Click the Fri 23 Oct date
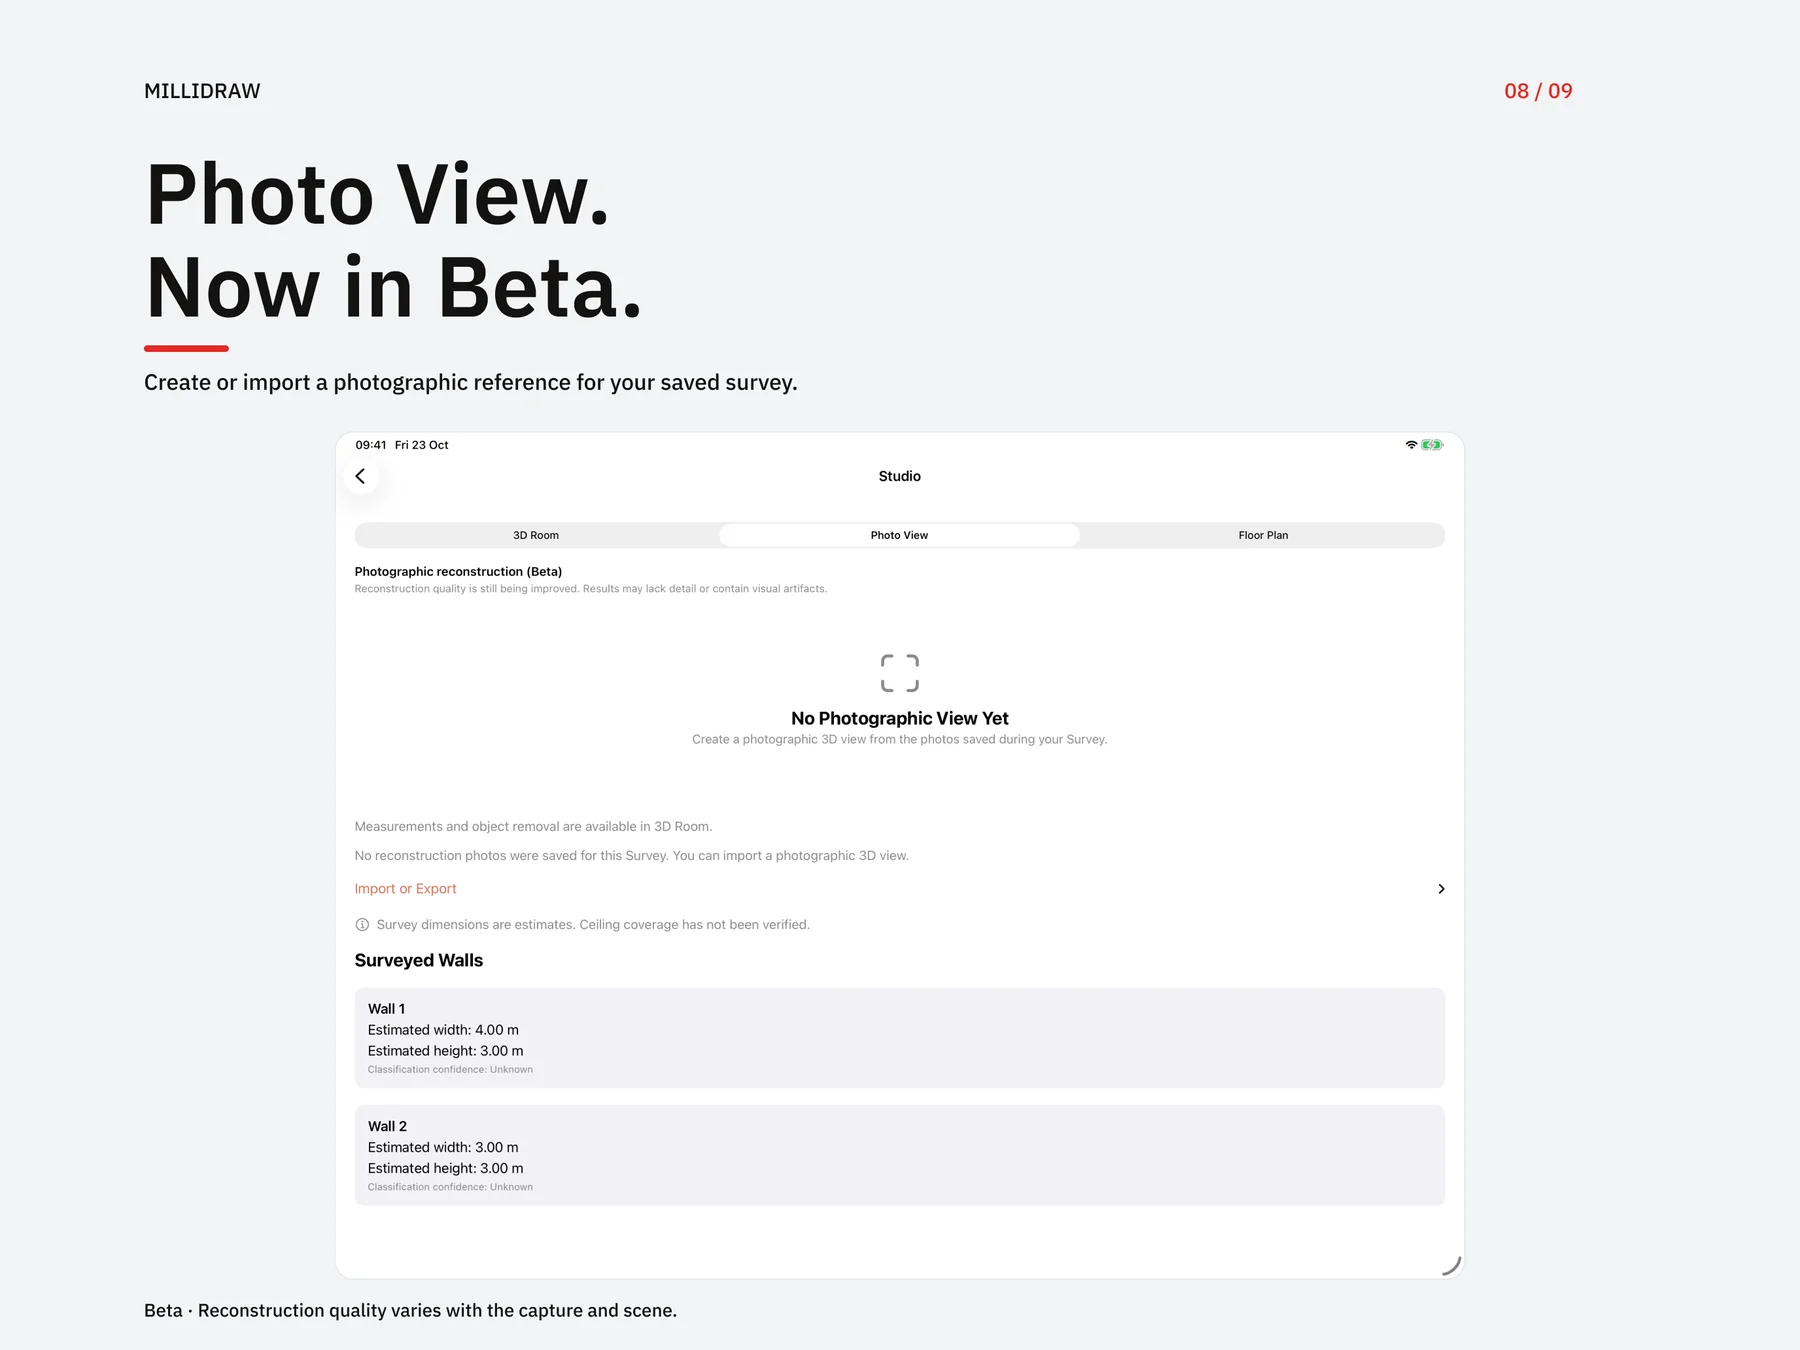 click(421, 445)
